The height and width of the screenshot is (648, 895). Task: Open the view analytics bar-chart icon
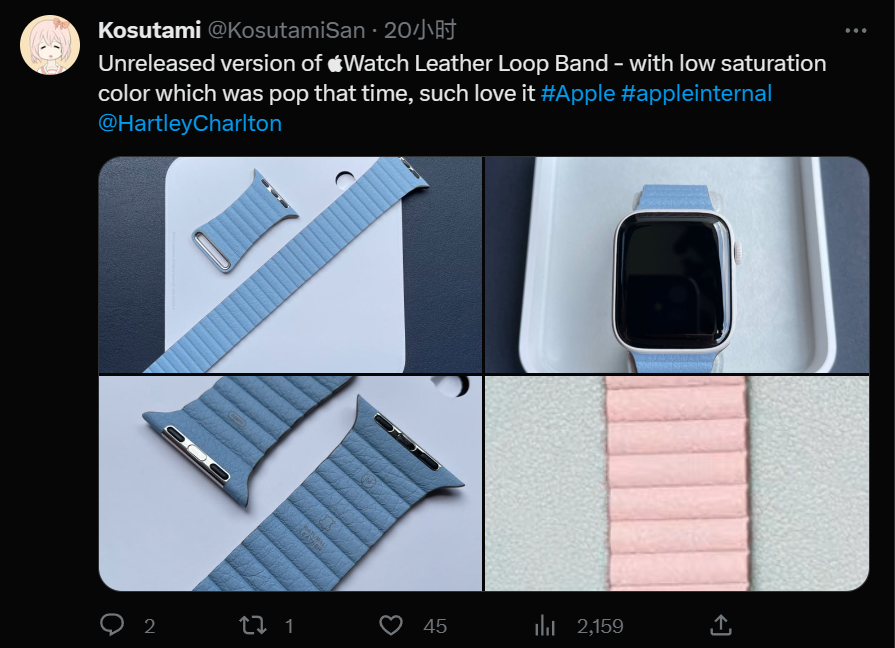tap(545, 625)
